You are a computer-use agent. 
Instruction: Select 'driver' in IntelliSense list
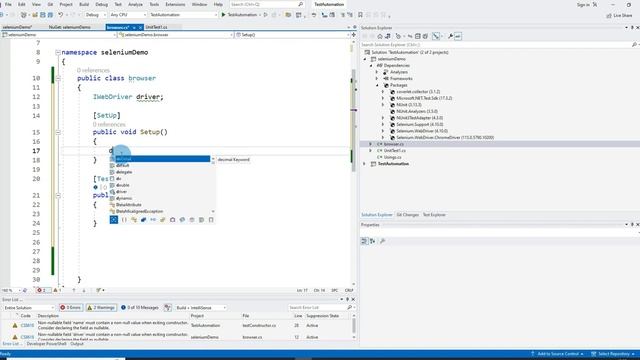click(x=121, y=191)
